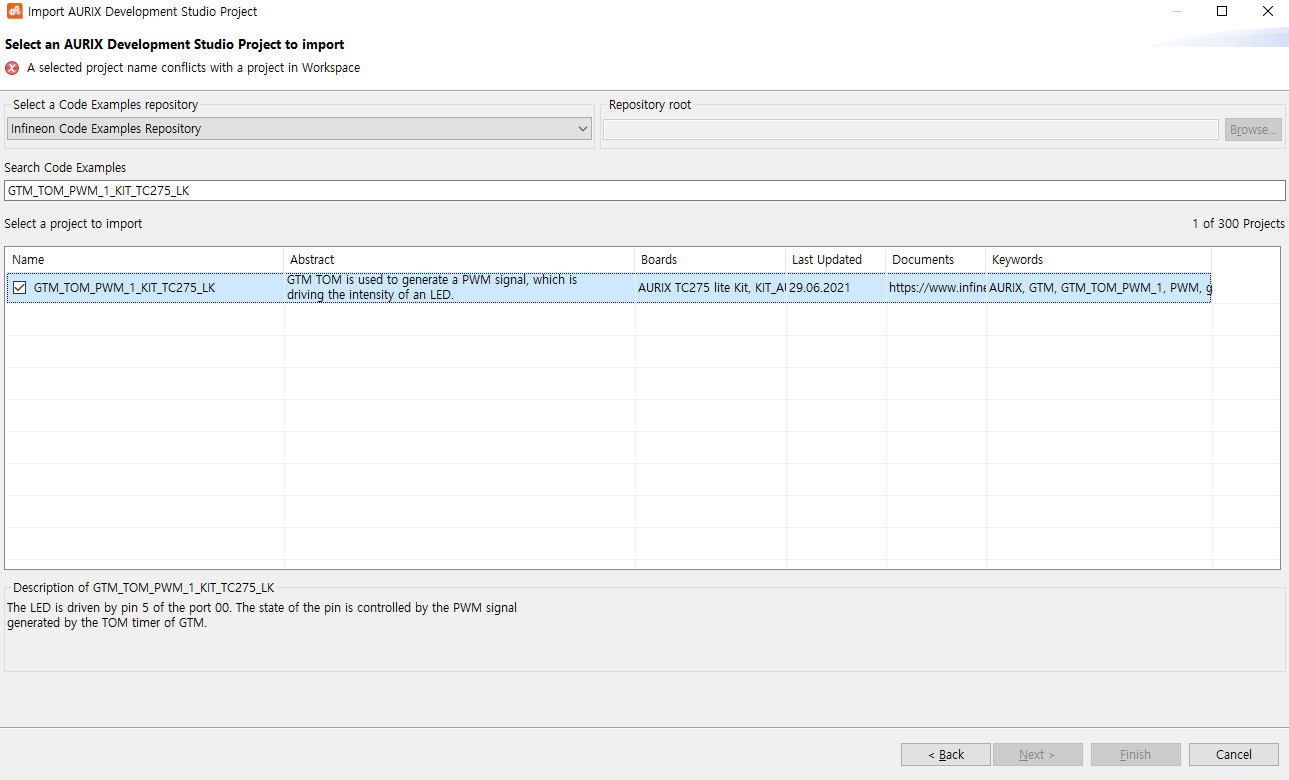Click the AURIX Development Studio title bar icon

tap(15, 12)
